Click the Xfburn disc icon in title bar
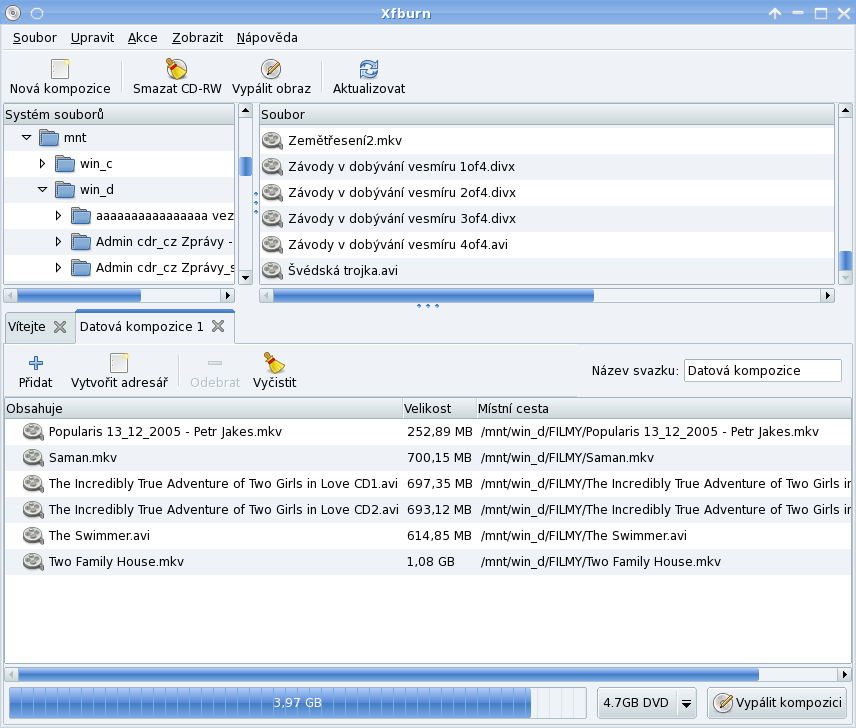Image resolution: width=856 pixels, height=728 pixels. [13, 13]
